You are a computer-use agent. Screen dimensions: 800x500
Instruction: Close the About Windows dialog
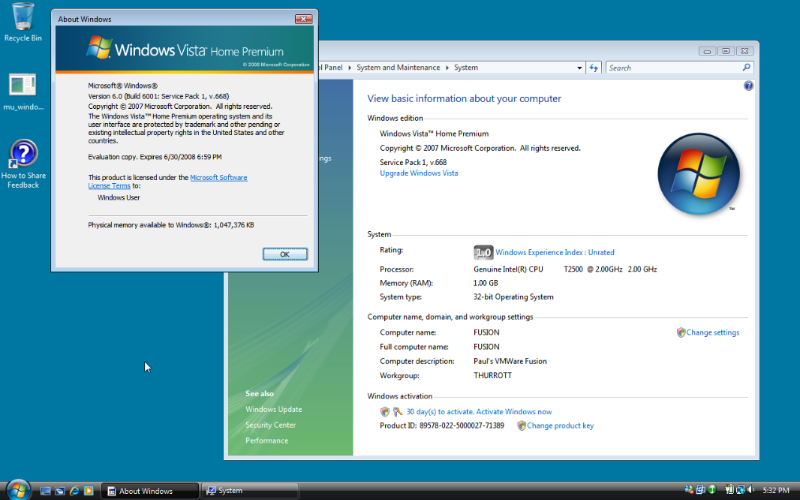tap(304, 19)
